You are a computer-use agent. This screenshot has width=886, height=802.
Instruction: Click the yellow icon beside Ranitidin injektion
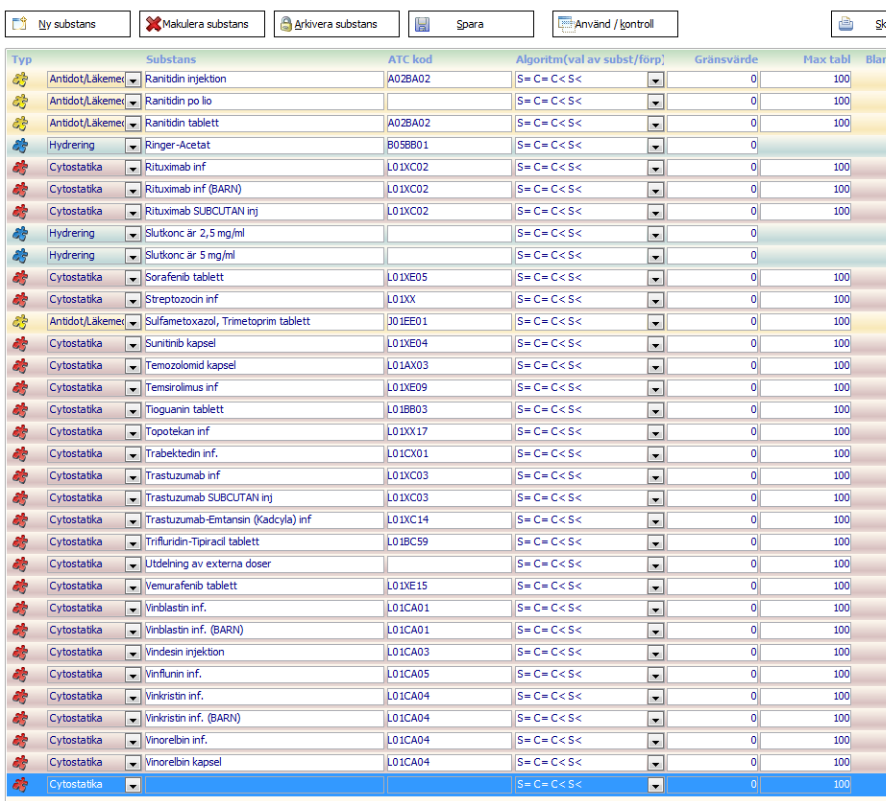20,79
